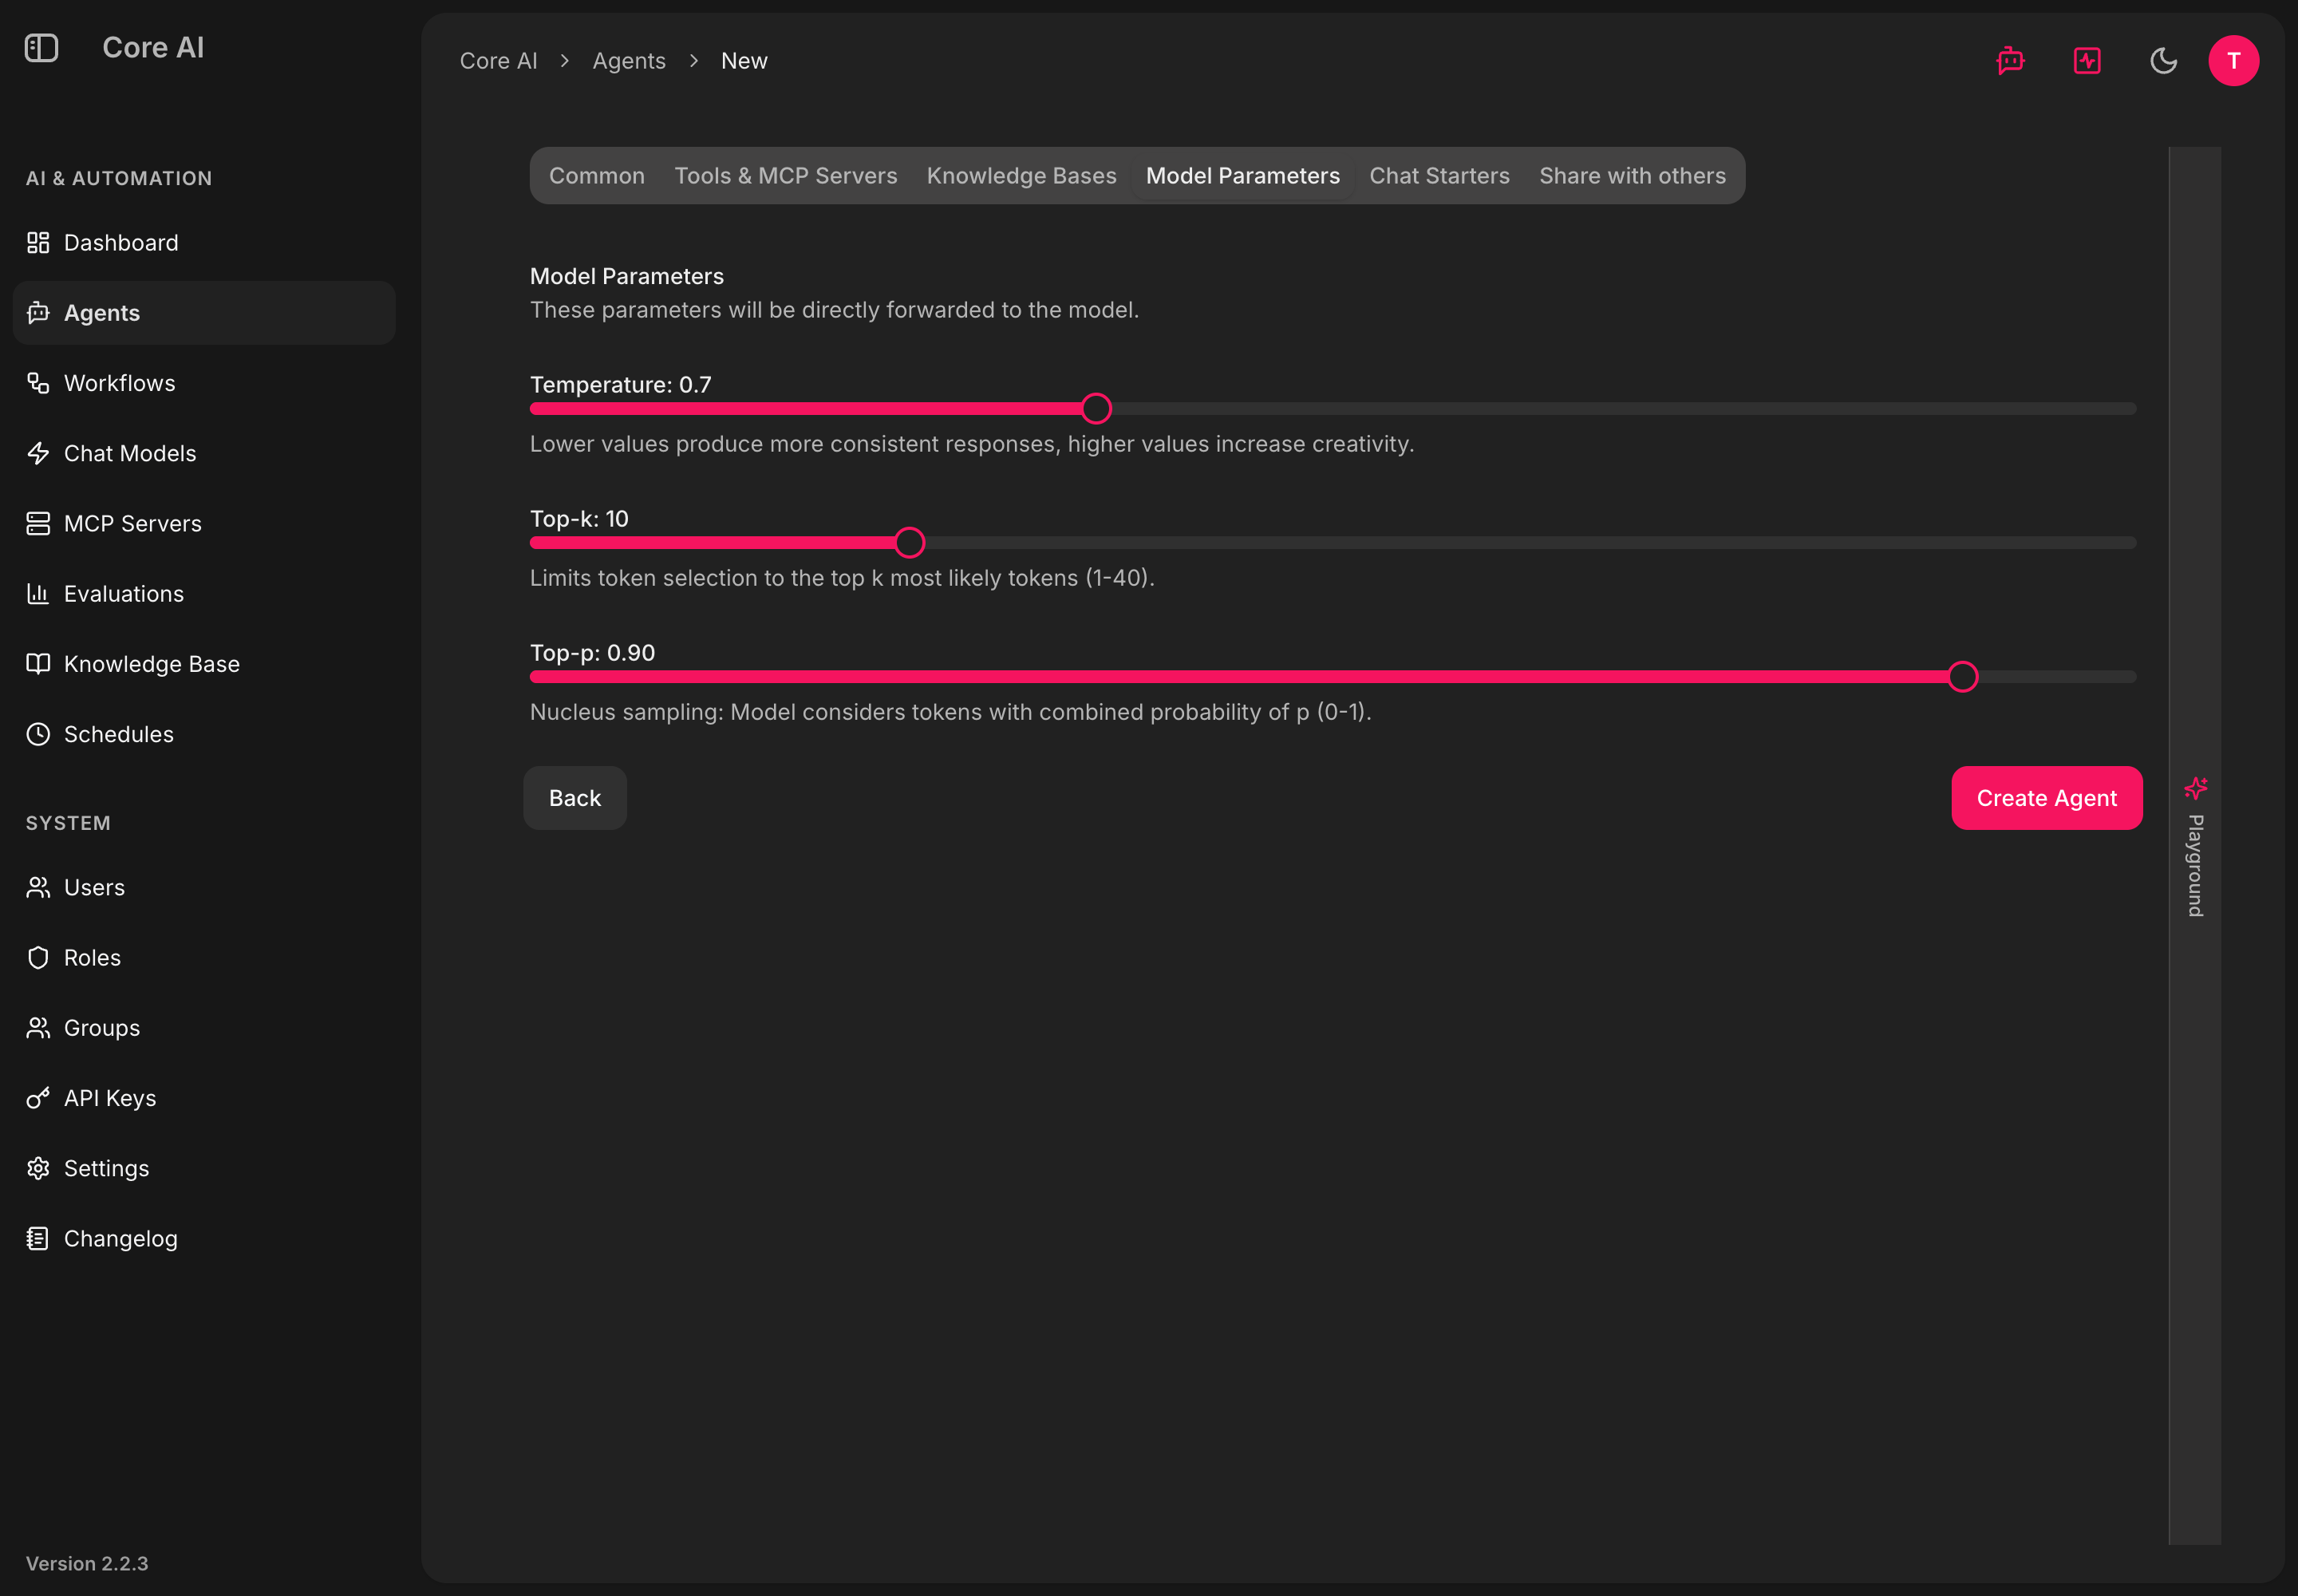This screenshot has width=2298, height=1596.
Task: Open the activity monitor icon in header
Action: [x=2087, y=61]
